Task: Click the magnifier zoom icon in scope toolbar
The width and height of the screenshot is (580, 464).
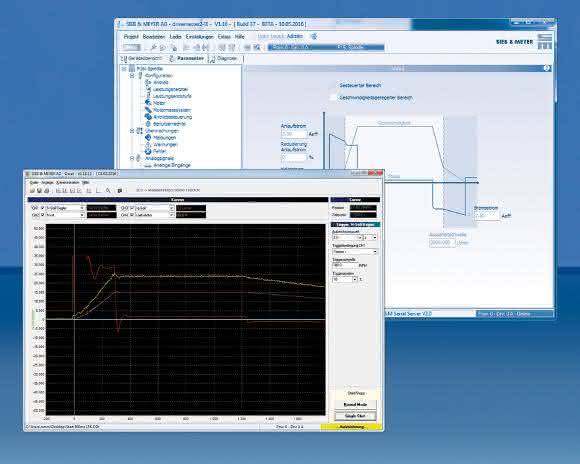Action: (108, 191)
